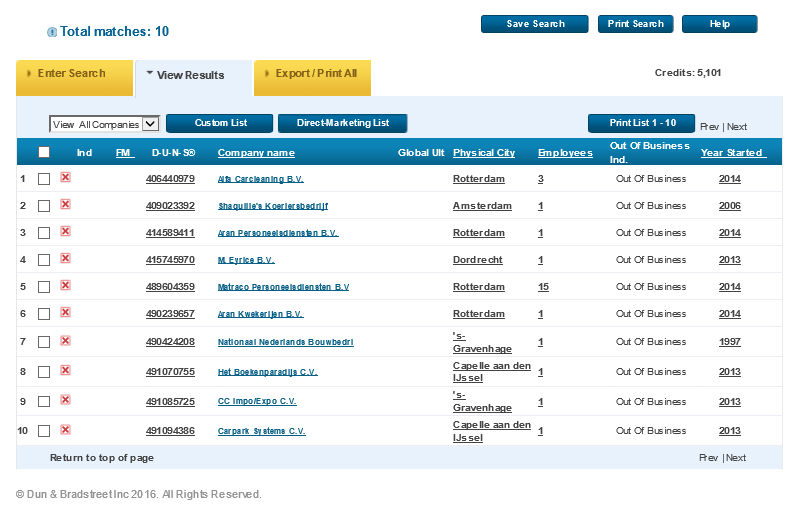Select checkbox for row 3 D-U-N-S 414589411
The height and width of the screenshot is (505, 796).
pos(44,232)
